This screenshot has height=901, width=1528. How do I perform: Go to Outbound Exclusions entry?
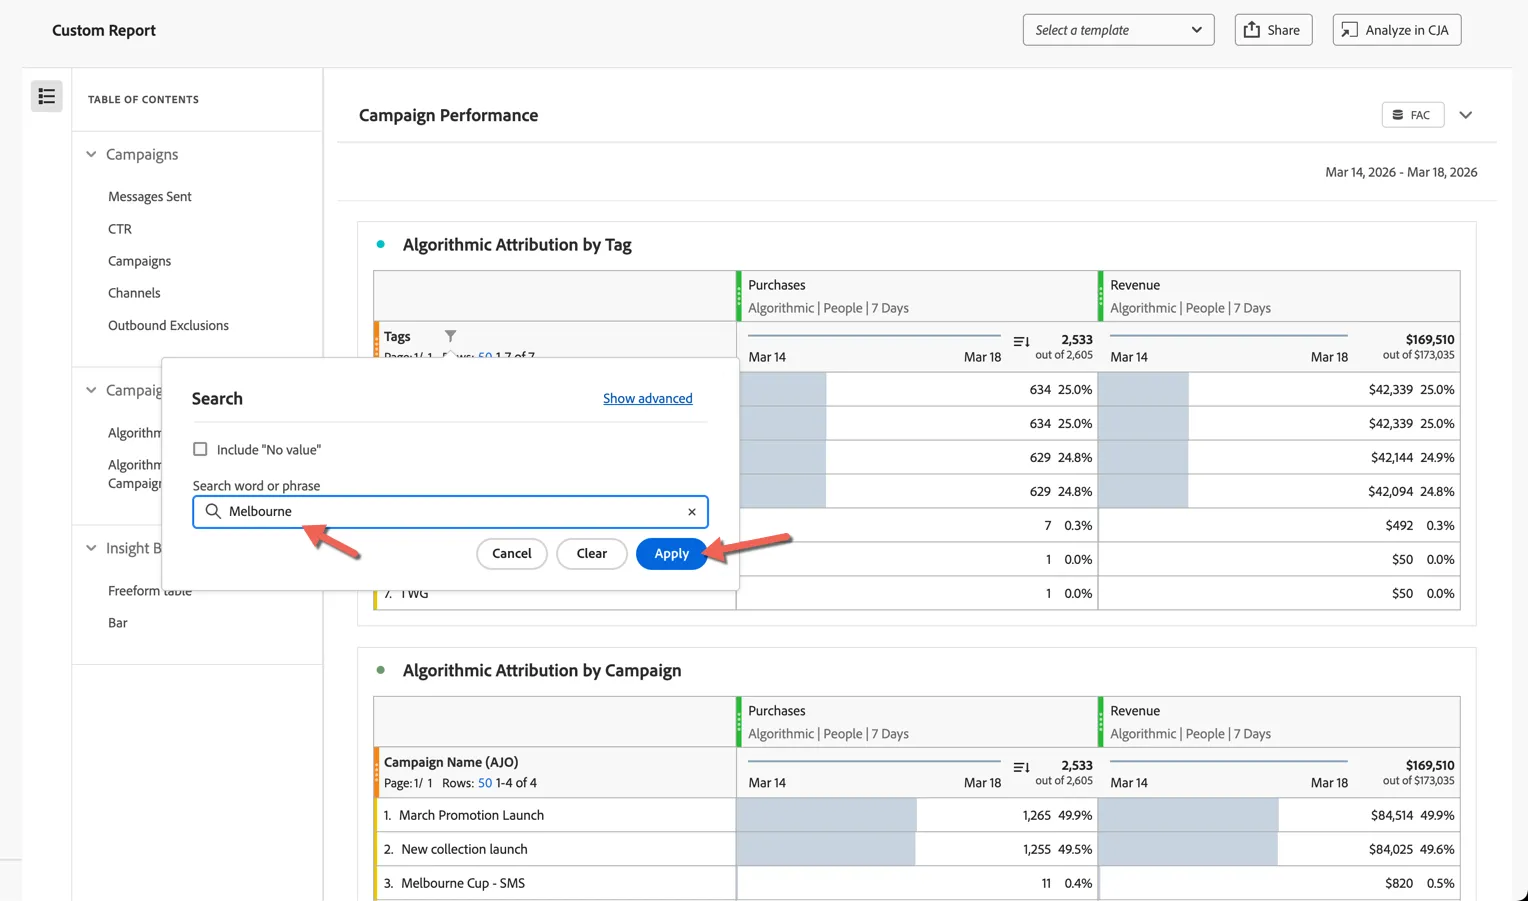168,325
